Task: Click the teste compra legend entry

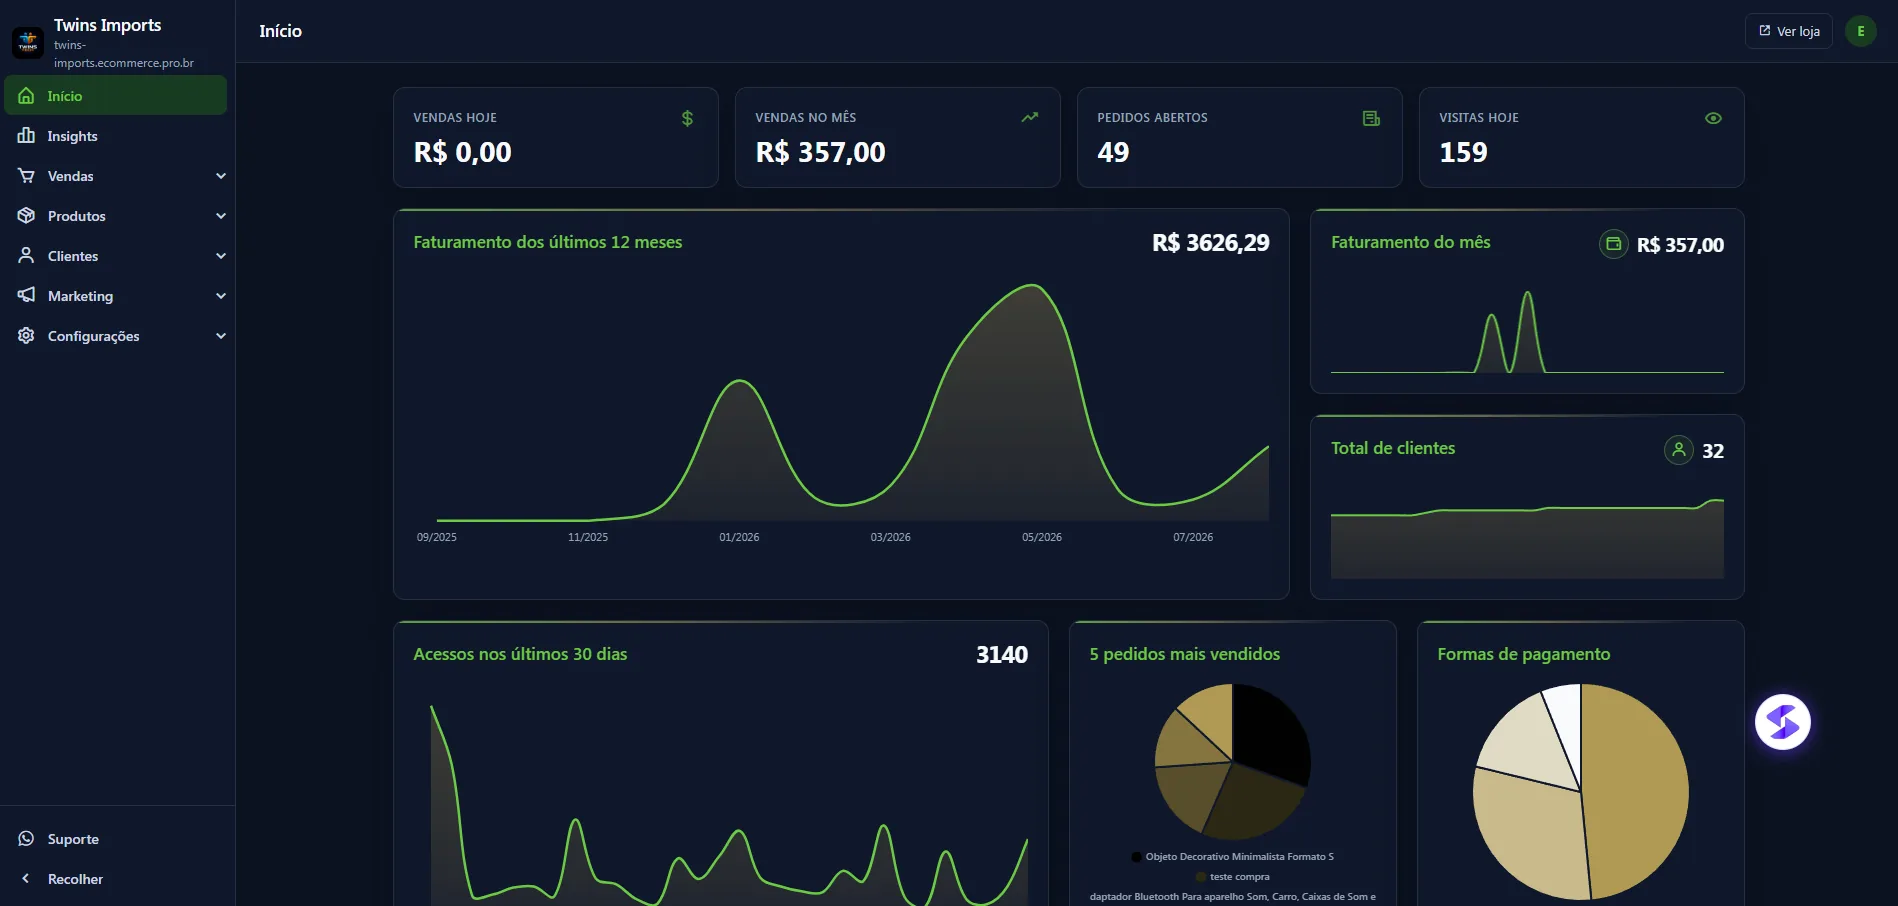Action: coord(1232,877)
